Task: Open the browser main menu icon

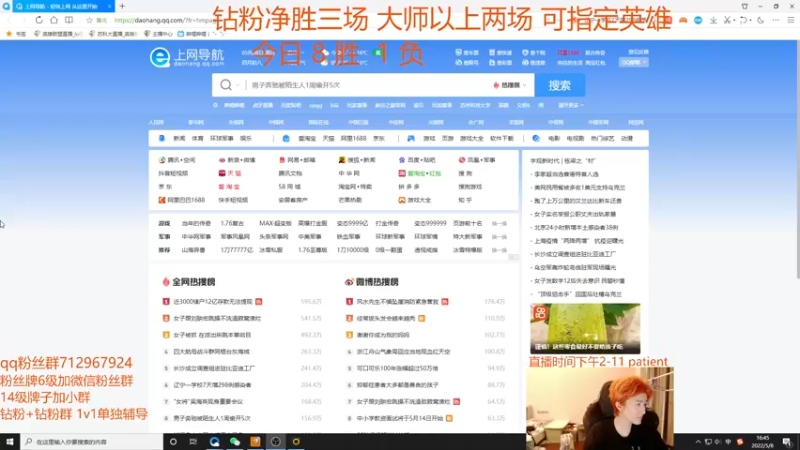Action: 791,20
